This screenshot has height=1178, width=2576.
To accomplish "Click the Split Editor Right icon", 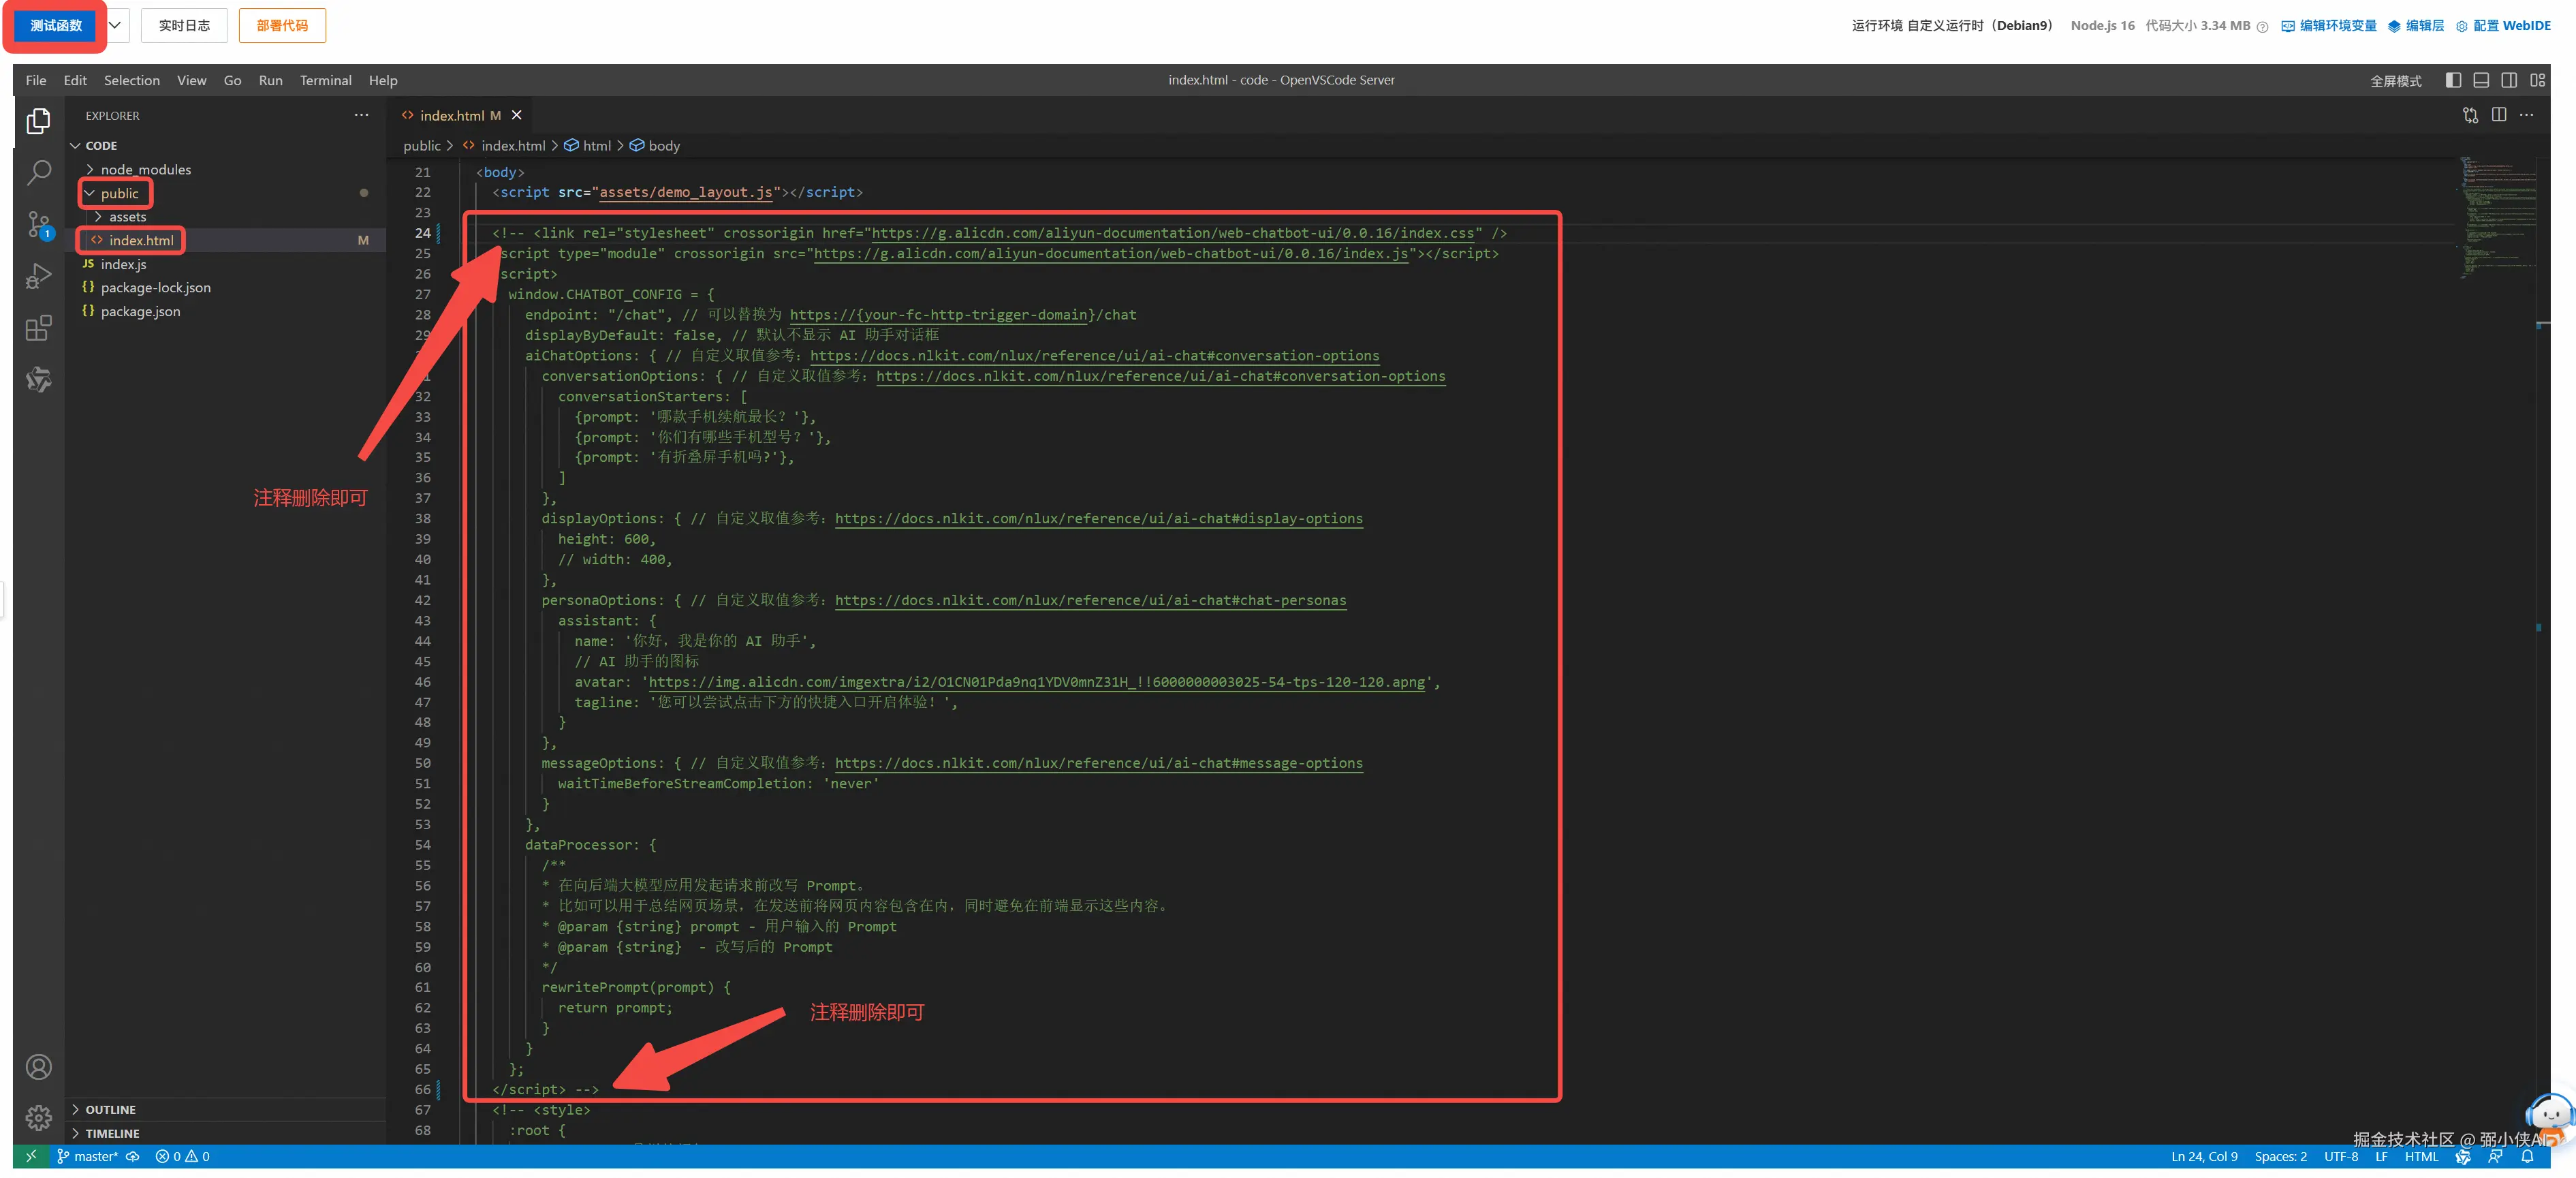I will point(2498,115).
